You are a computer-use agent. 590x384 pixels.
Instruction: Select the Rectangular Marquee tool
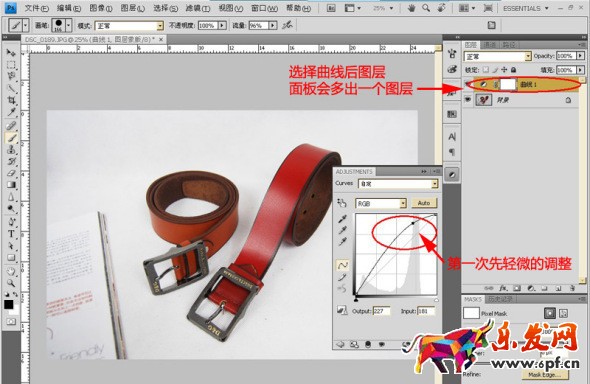coord(11,64)
